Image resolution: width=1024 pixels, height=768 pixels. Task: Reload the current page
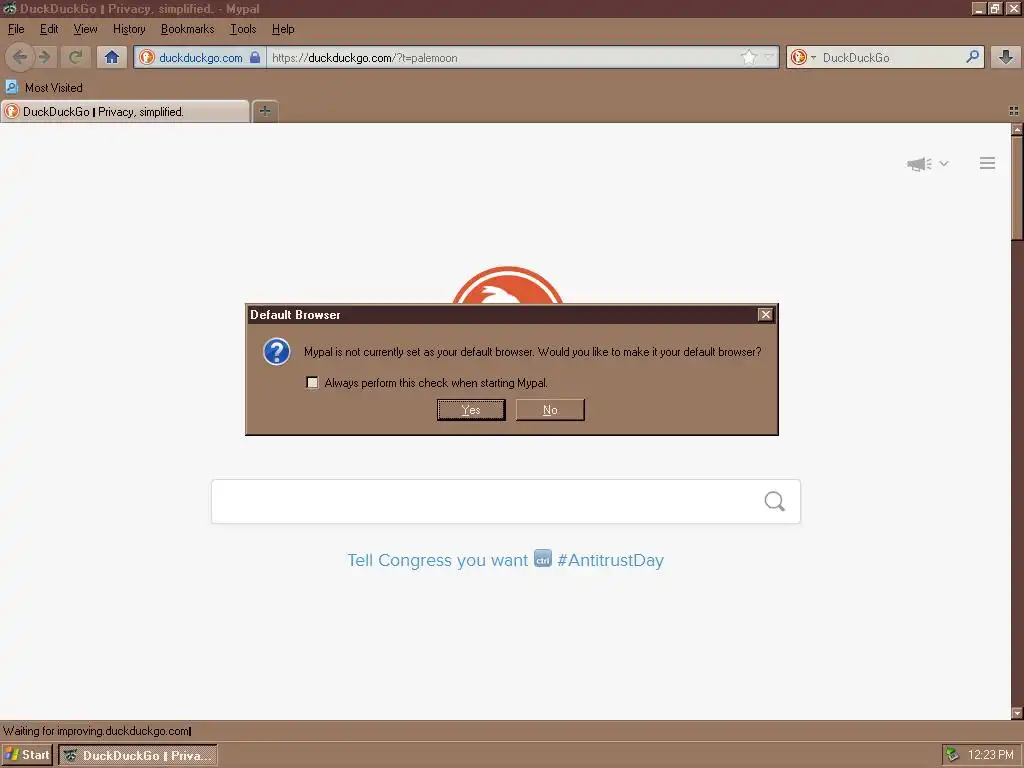click(75, 57)
